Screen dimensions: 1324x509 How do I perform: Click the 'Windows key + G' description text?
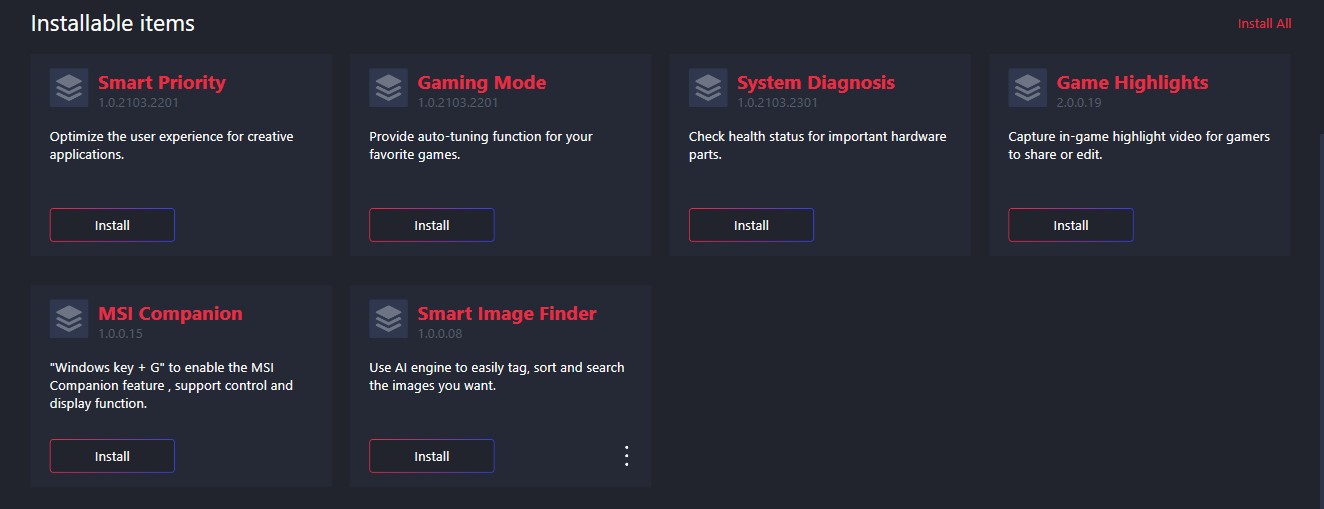click(172, 386)
